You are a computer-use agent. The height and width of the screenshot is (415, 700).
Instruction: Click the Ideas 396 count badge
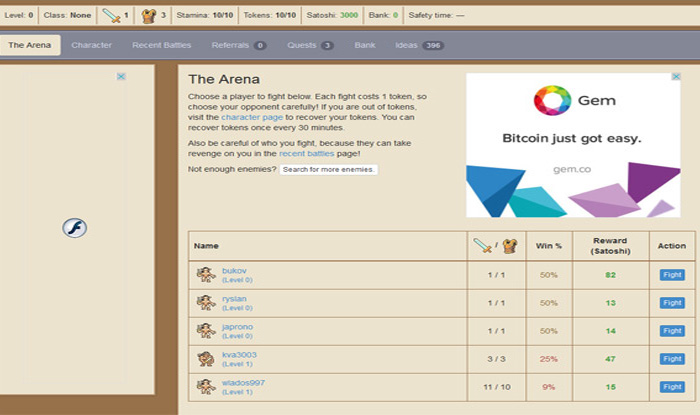433,46
